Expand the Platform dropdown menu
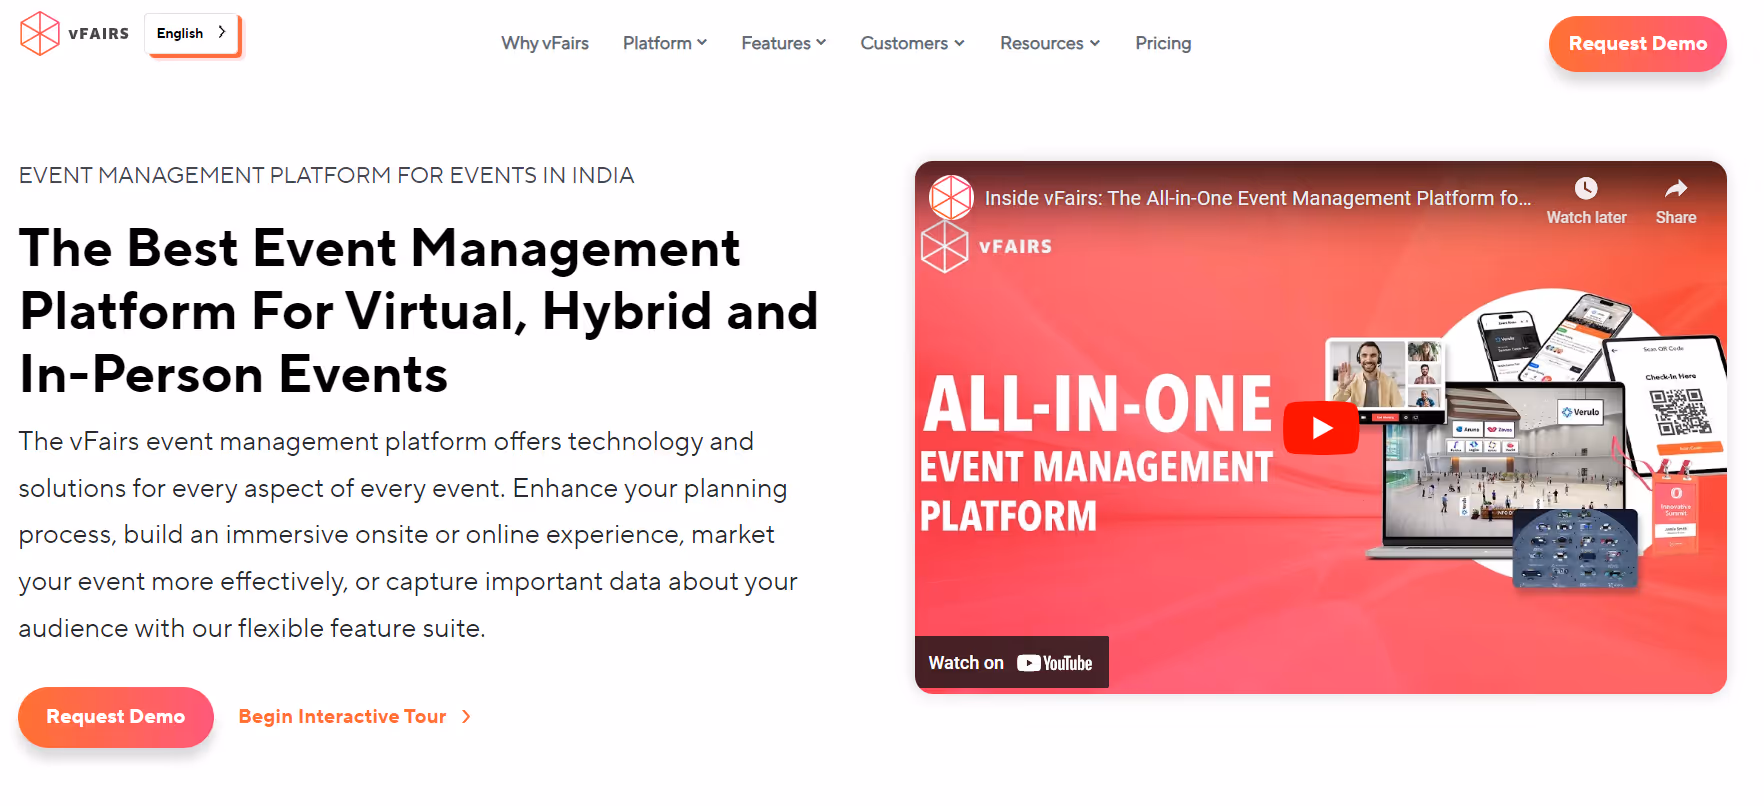Image resolution: width=1764 pixels, height=806 pixels. (x=665, y=43)
